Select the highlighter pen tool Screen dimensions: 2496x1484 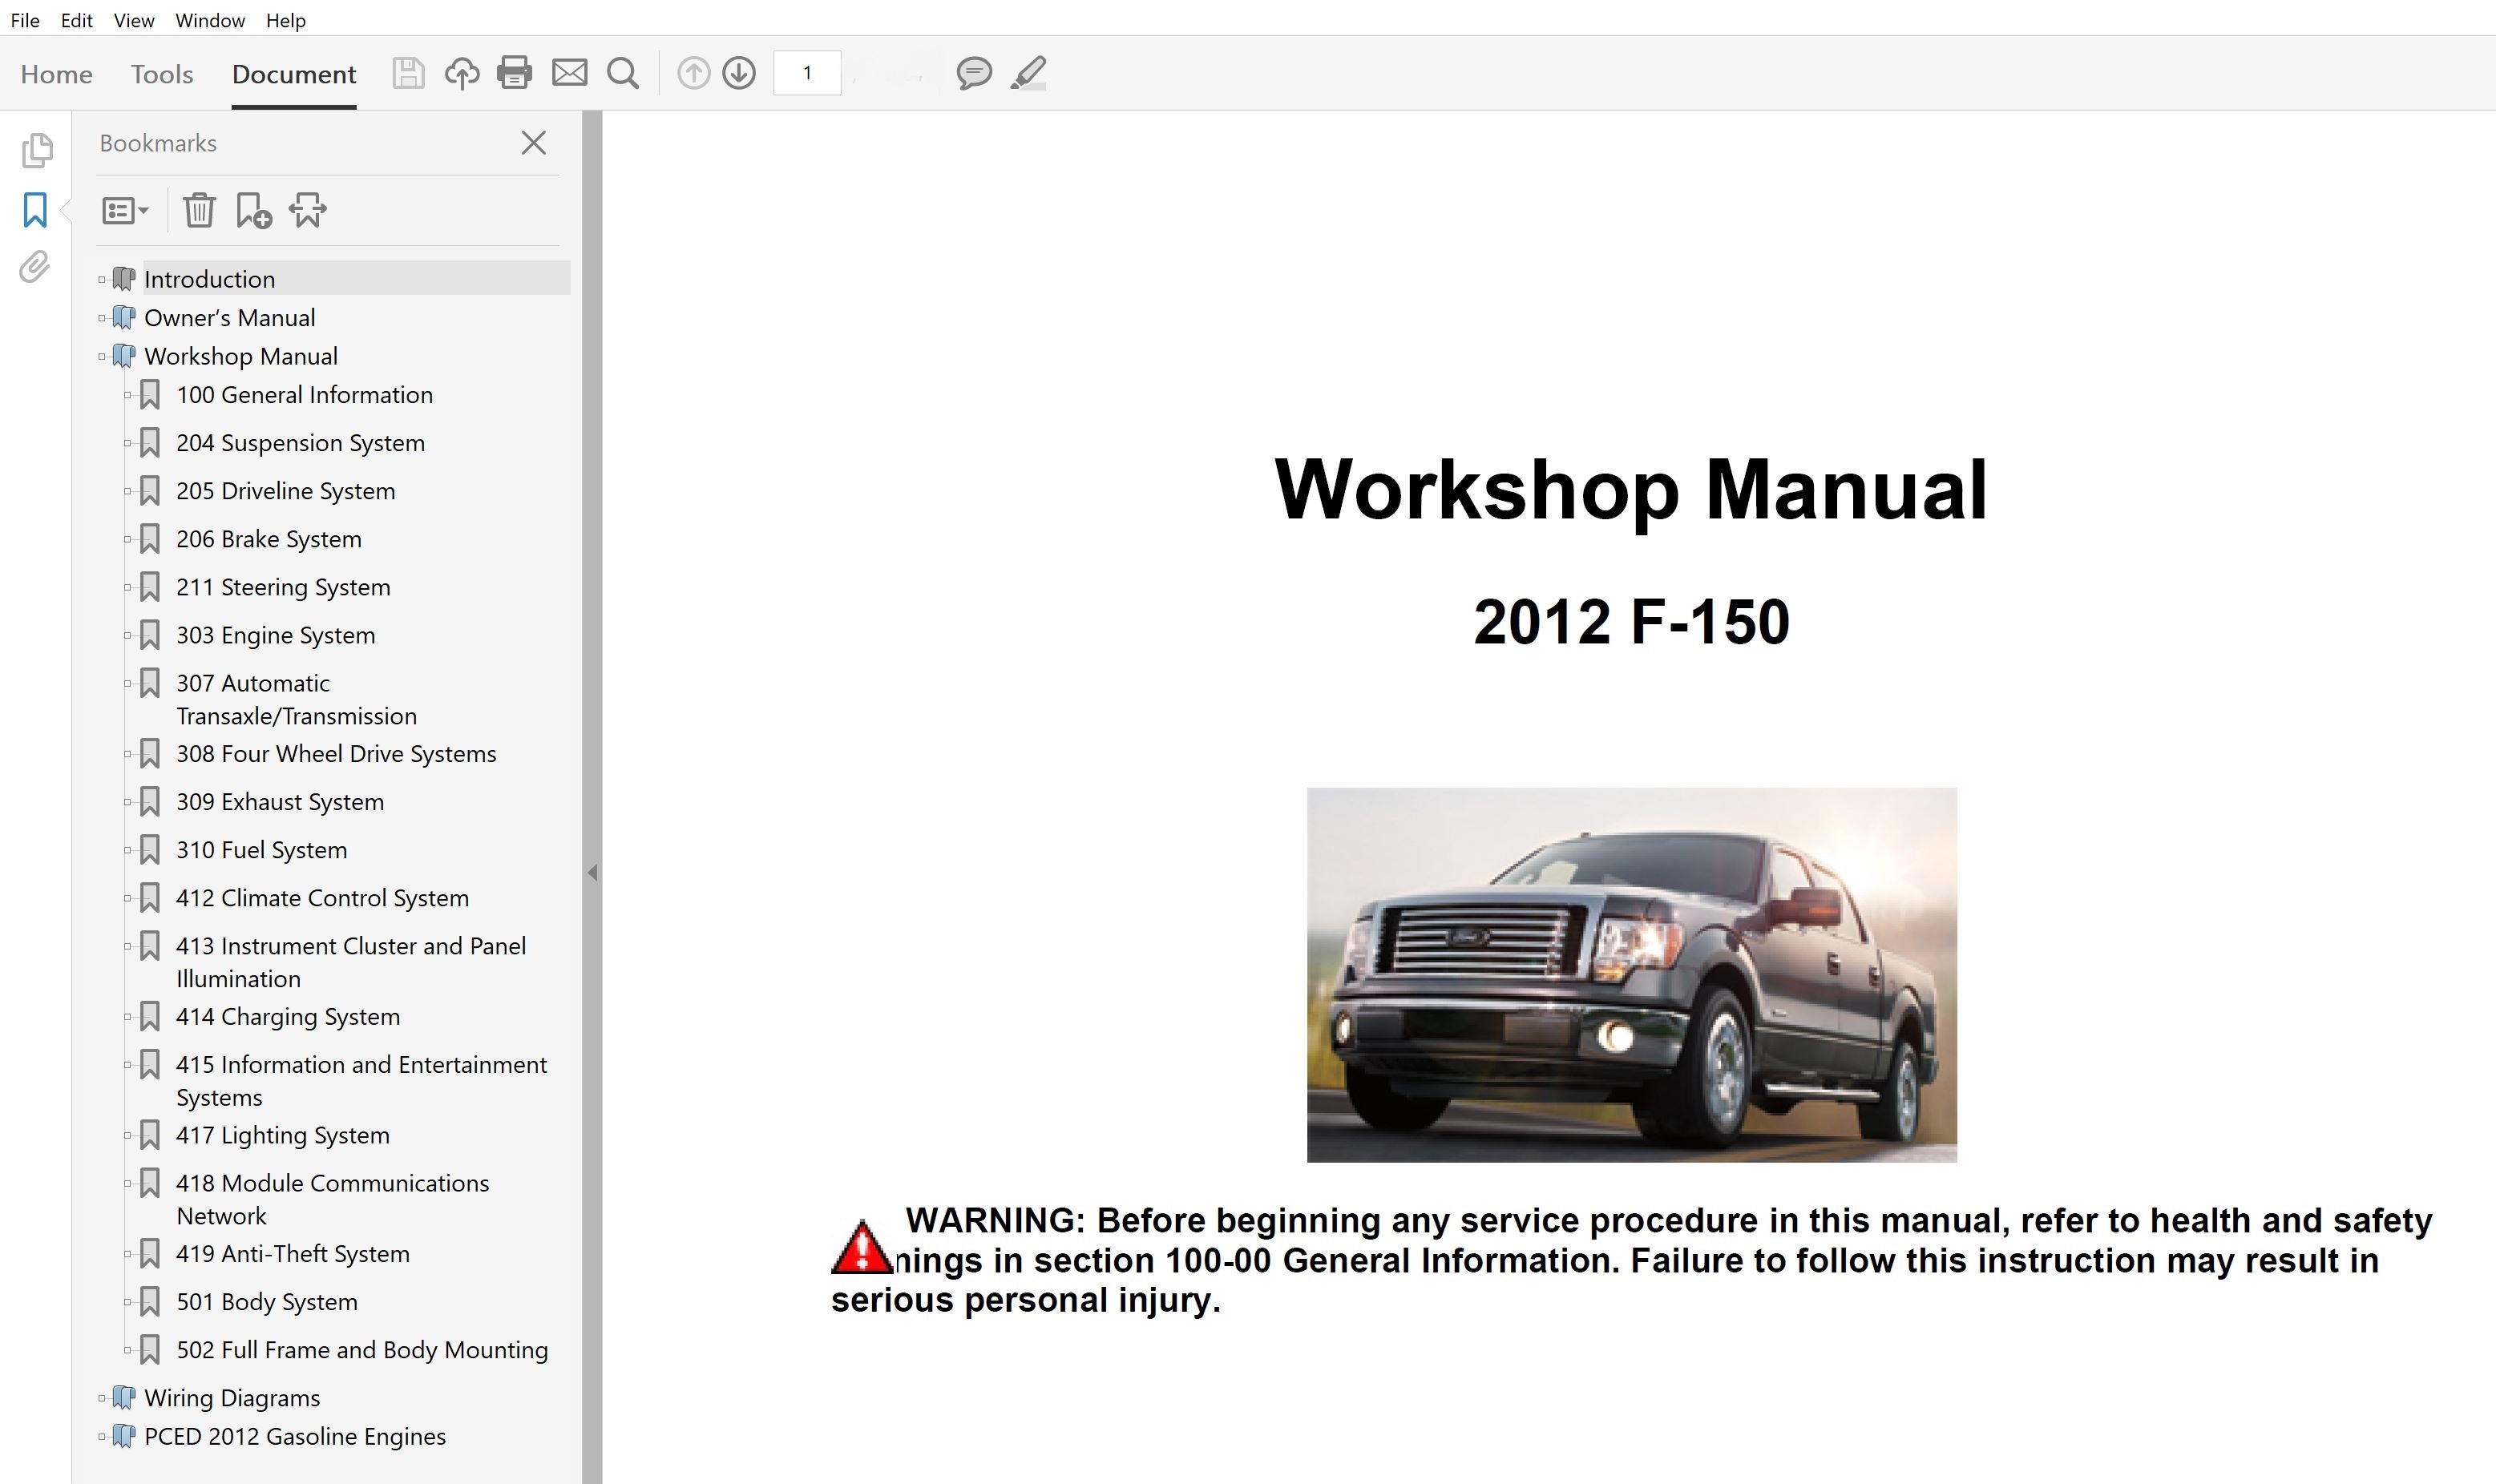coord(1028,73)
